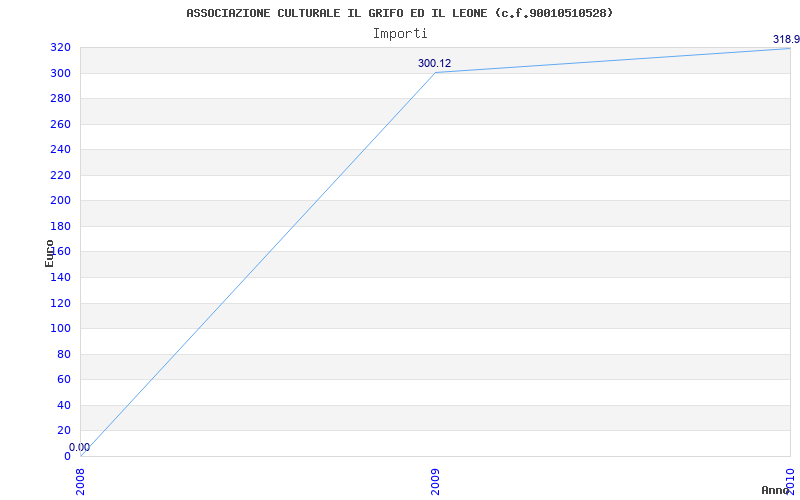Screen dimensions: 800x500
Task: Click the 180 y-axis tick label
Action: coord(60,226)
